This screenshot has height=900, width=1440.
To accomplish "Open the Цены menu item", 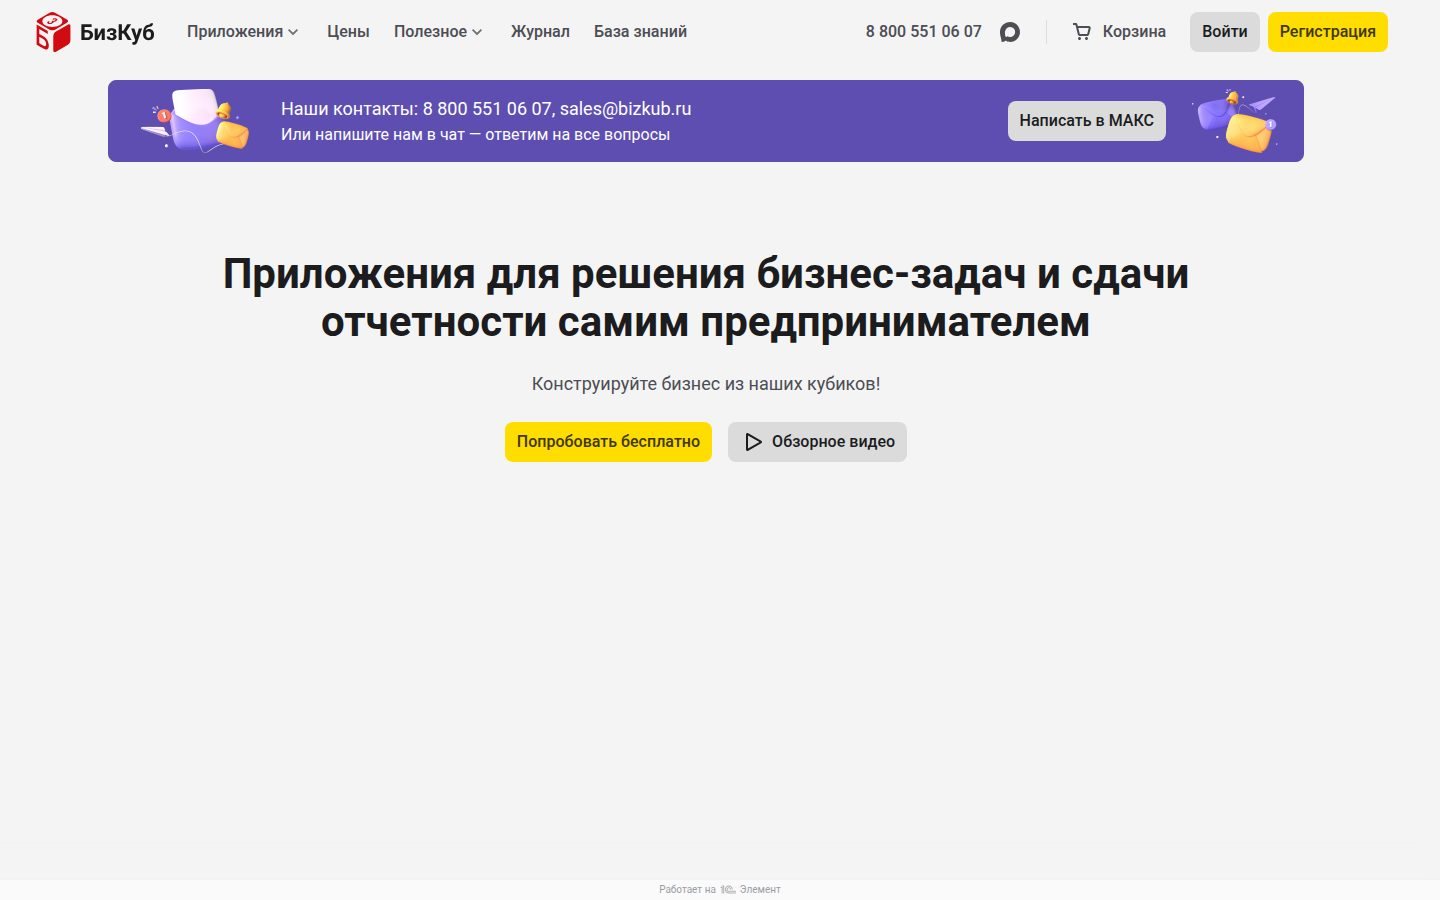I will coord(348,32).
